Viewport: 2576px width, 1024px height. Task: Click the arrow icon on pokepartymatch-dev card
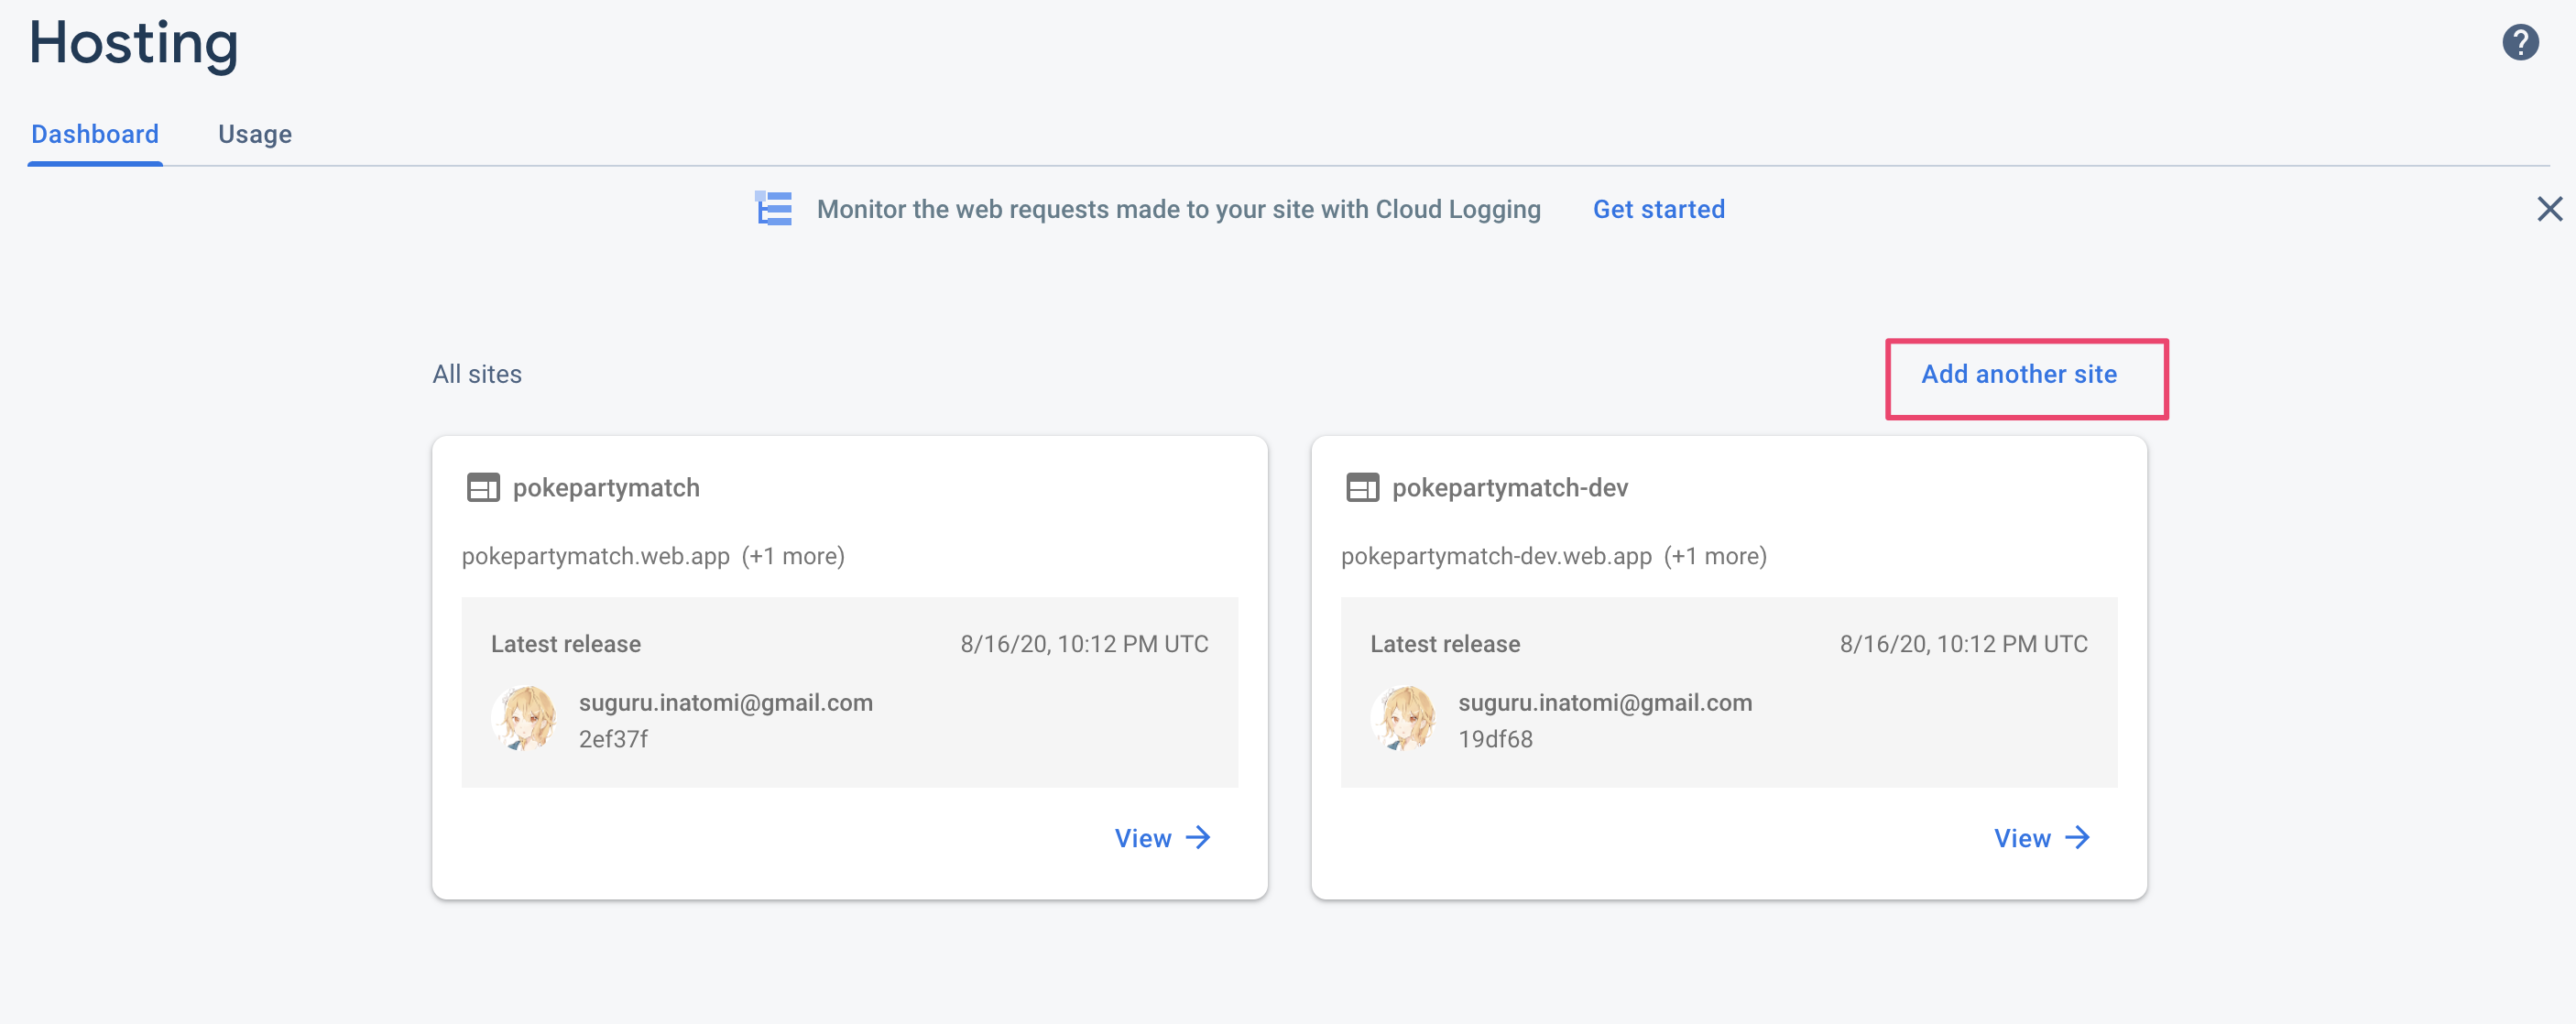pos(2077,838)
